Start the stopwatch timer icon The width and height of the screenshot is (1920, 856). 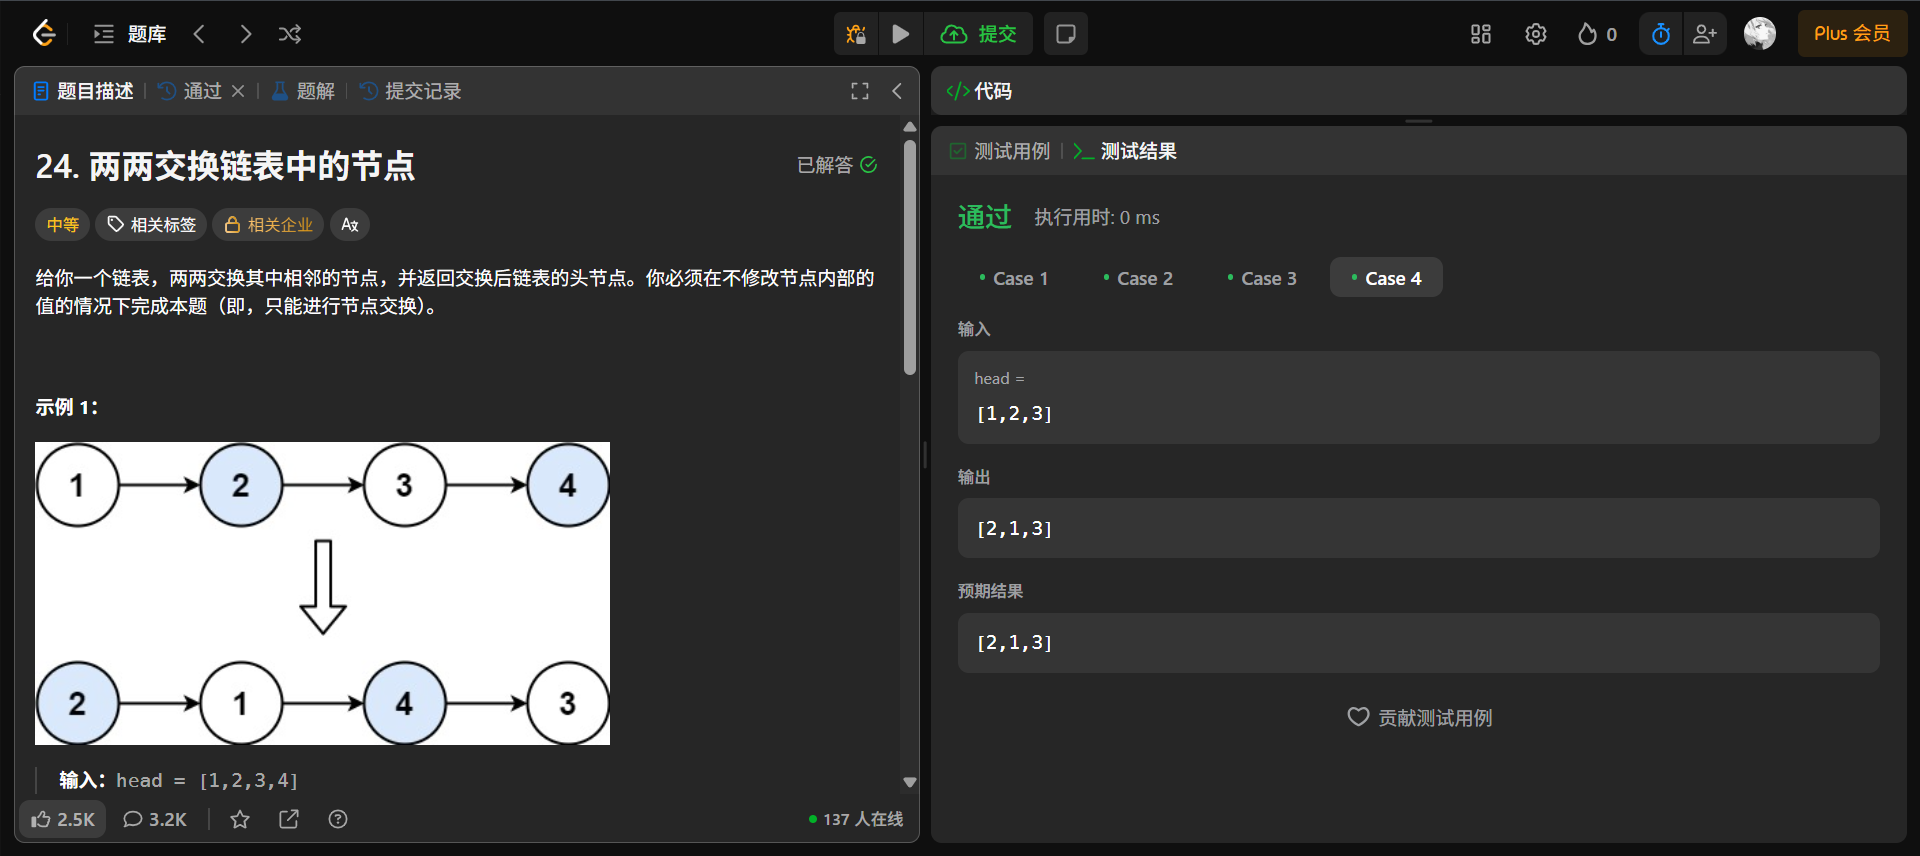(1661, 34)
